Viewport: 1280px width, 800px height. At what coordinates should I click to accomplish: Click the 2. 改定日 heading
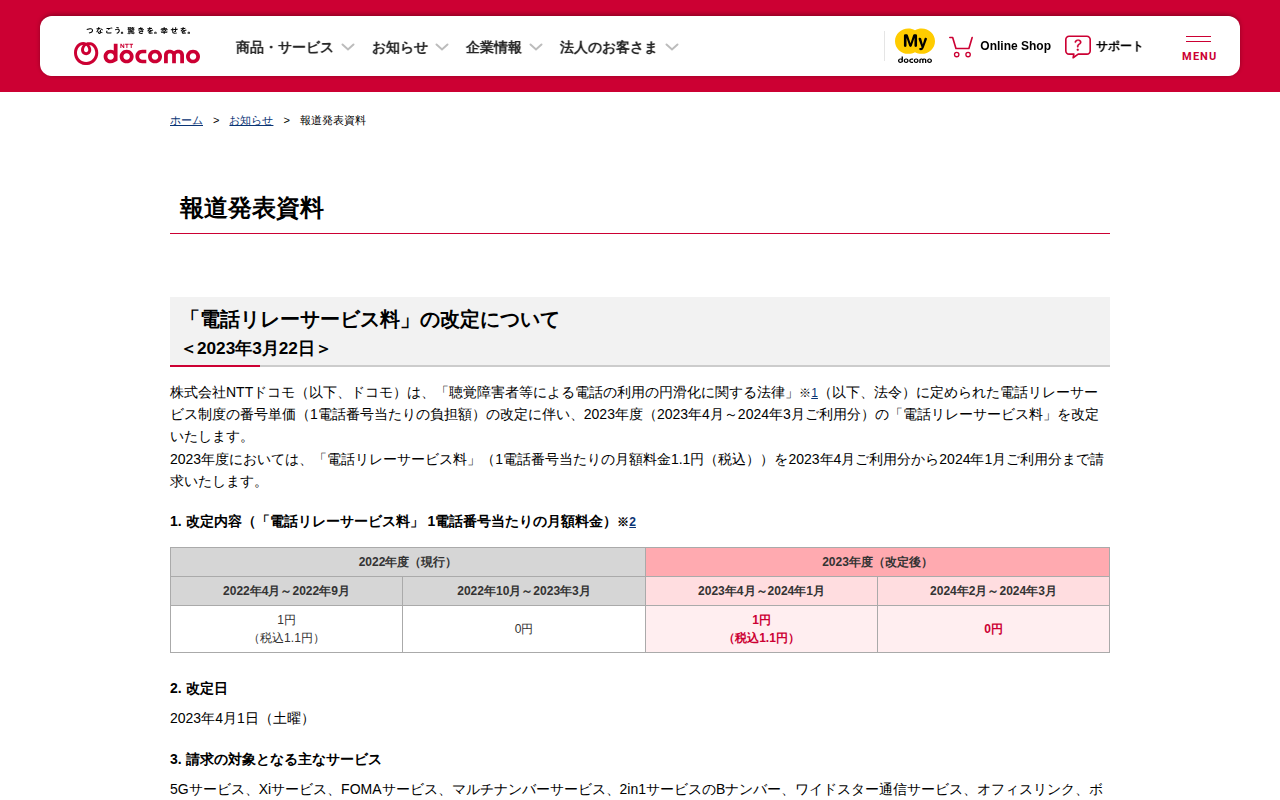point(199,689)
